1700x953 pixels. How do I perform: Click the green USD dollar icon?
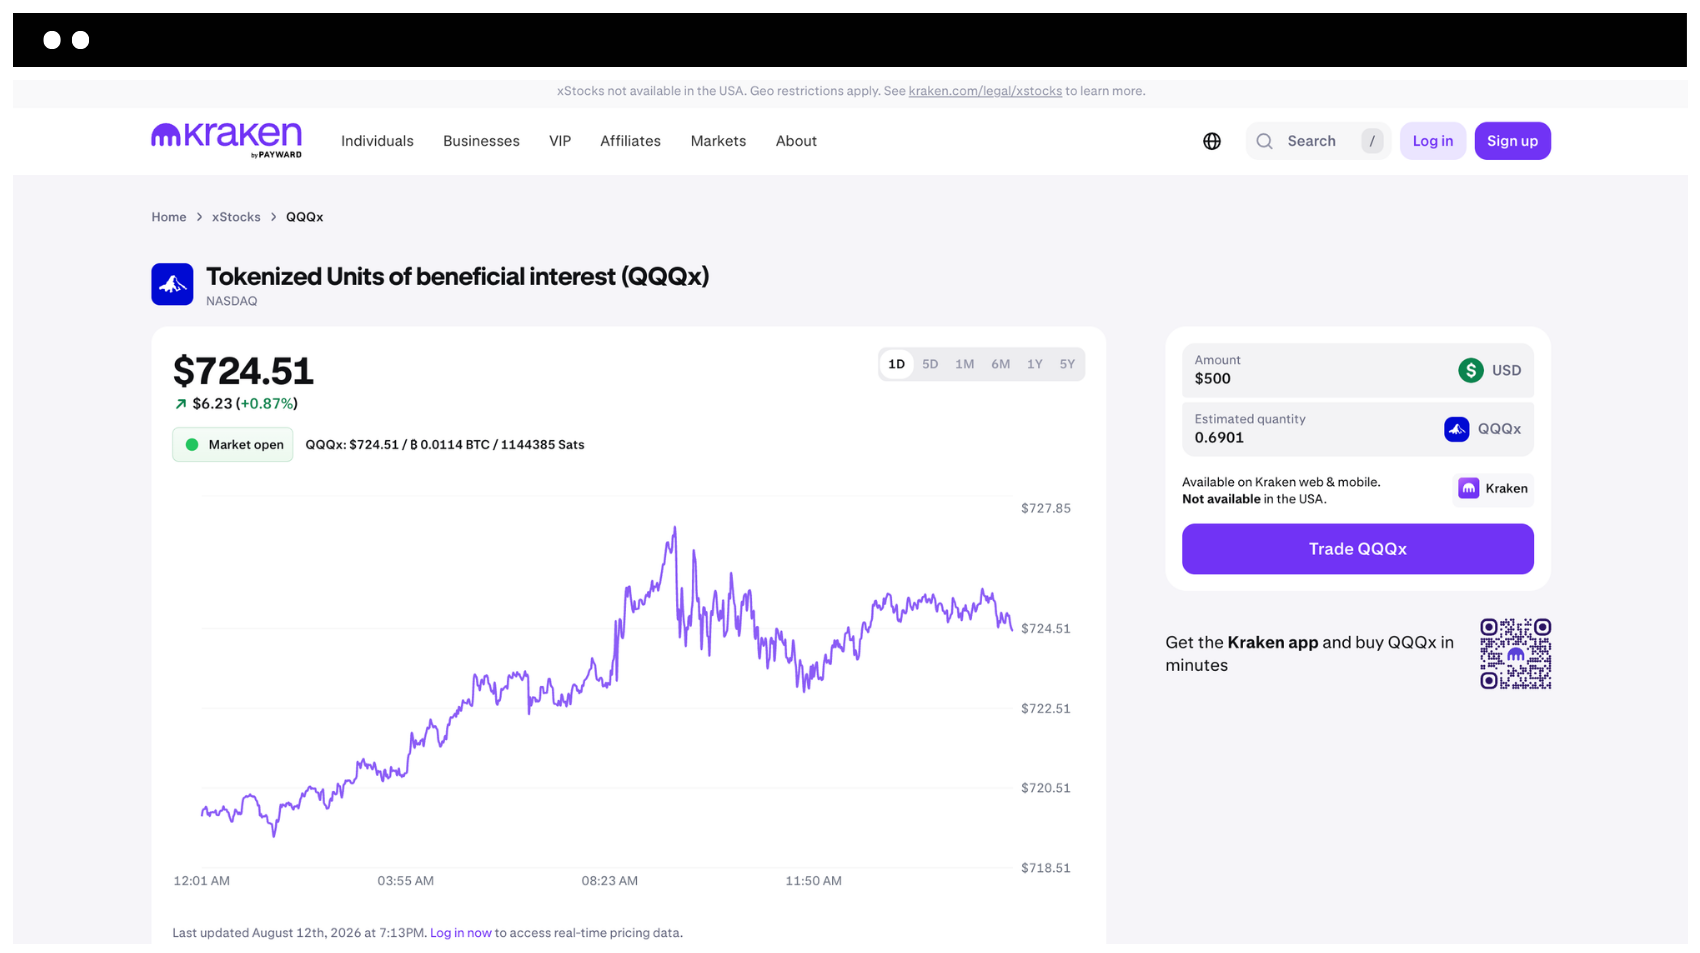point(1471,370)
